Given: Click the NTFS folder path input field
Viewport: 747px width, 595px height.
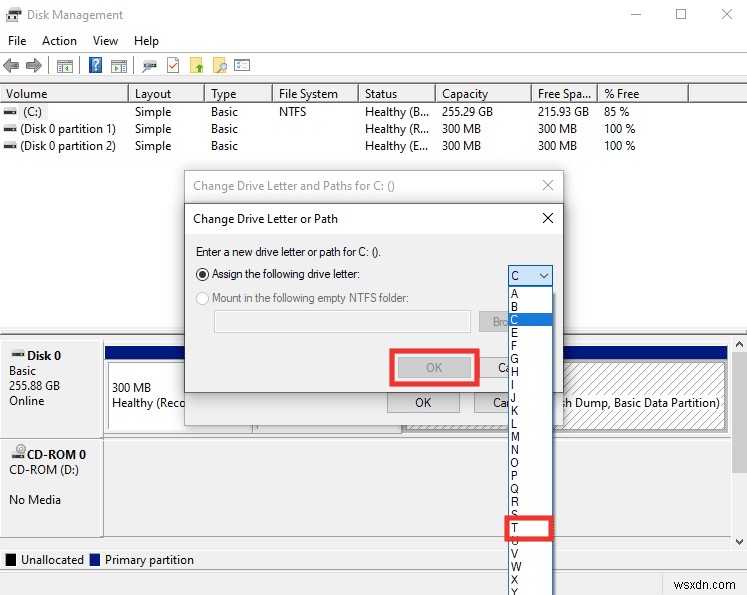Looking at the screenshot, I should coord(342,322).
